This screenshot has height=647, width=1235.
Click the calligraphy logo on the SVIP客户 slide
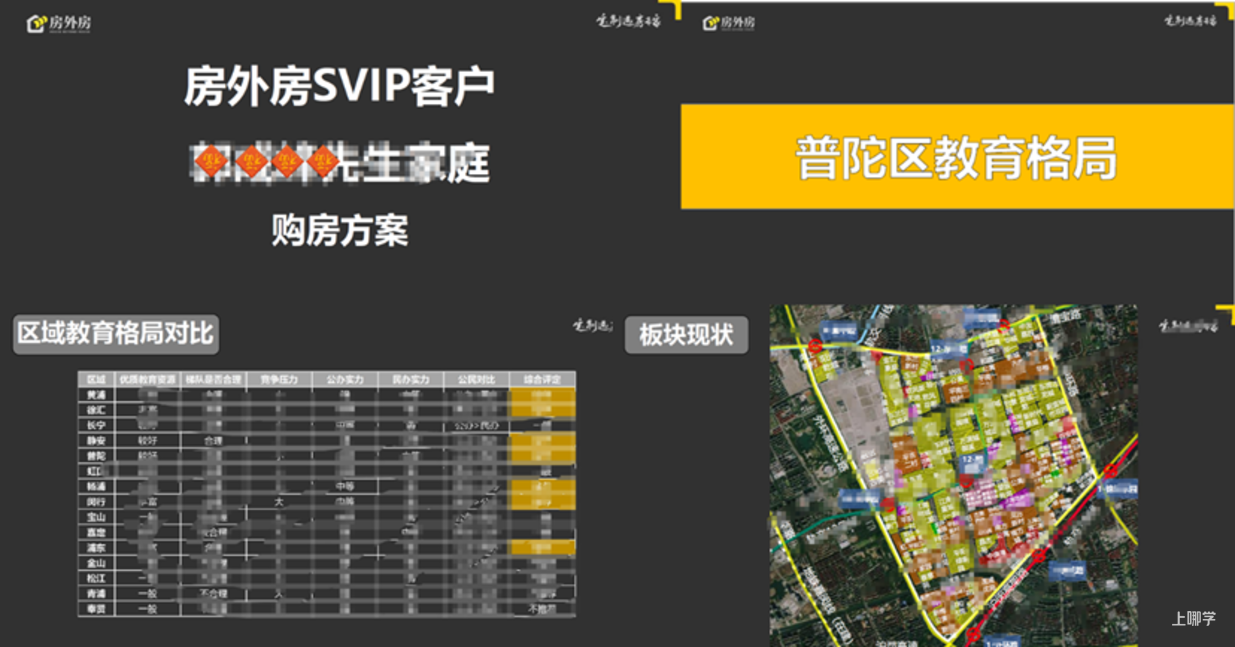(x=629, y=21)
